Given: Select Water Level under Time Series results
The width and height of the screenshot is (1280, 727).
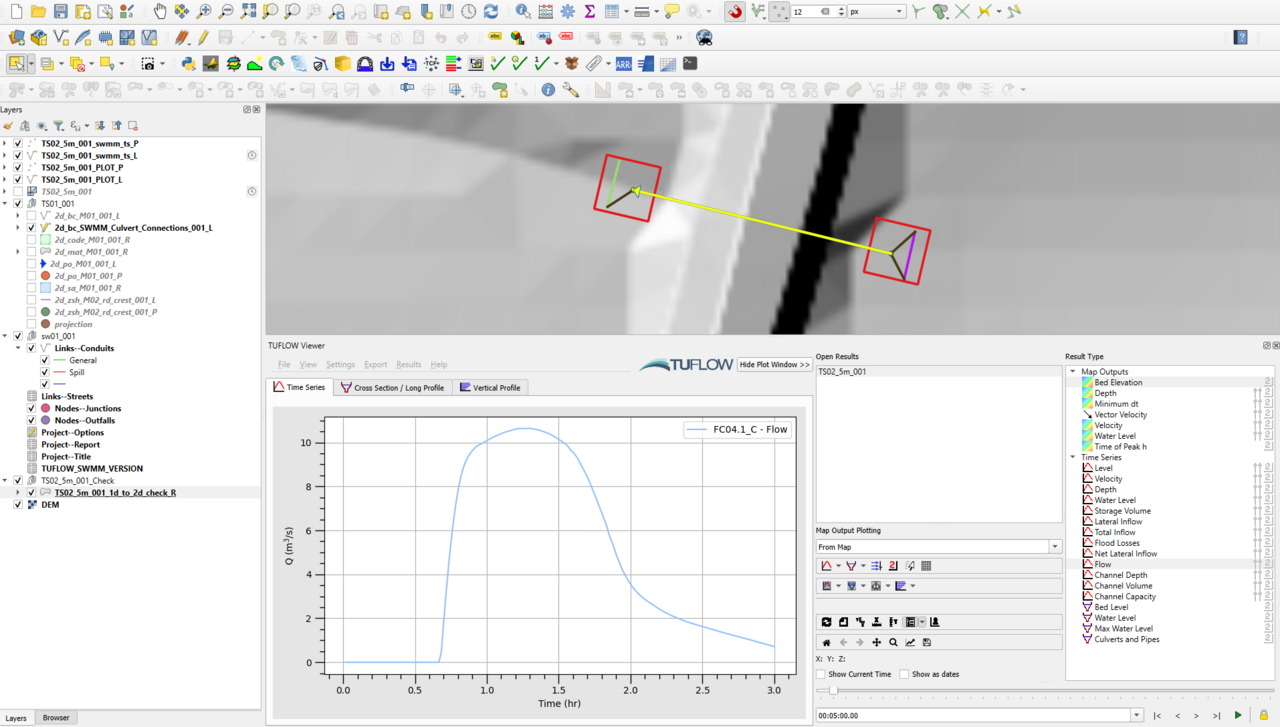Looking at the screenshot, I should click(1114, 500).
